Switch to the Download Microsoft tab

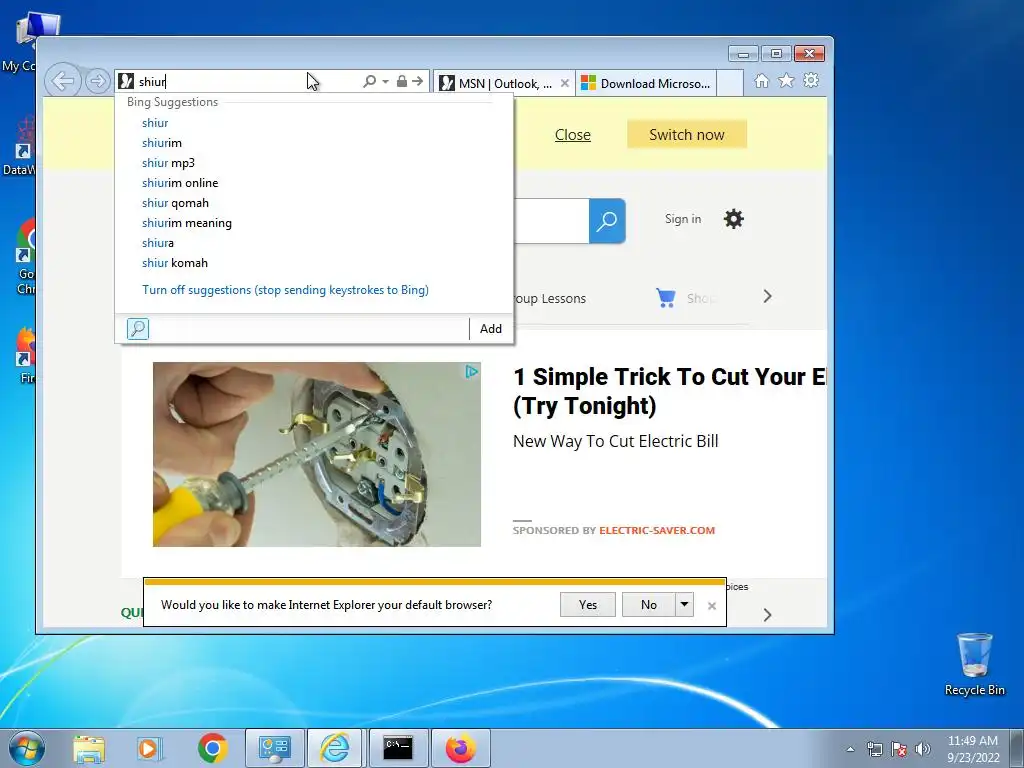646,84
